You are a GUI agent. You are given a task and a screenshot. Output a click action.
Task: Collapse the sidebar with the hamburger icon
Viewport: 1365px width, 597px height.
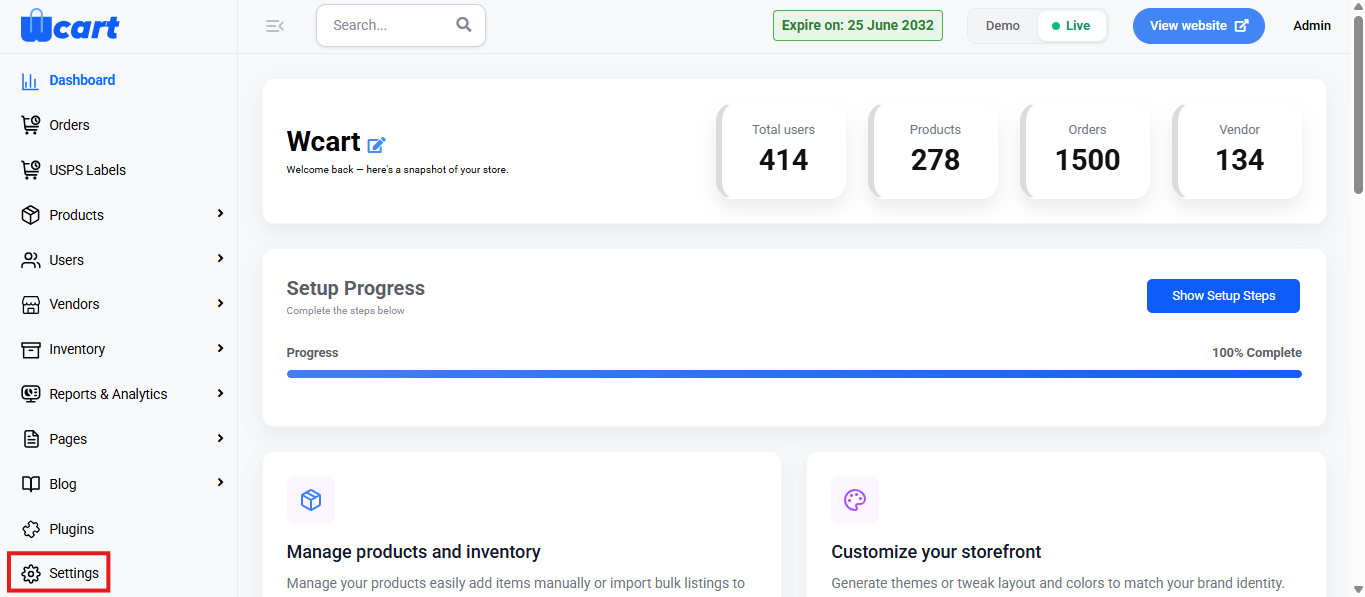point(275,26)
